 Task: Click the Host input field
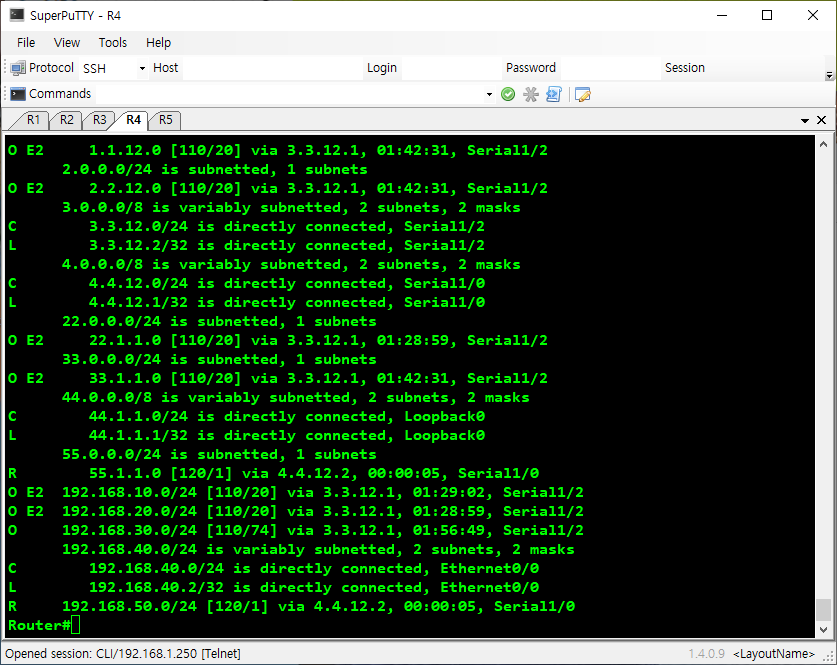(x=272, y=68)
